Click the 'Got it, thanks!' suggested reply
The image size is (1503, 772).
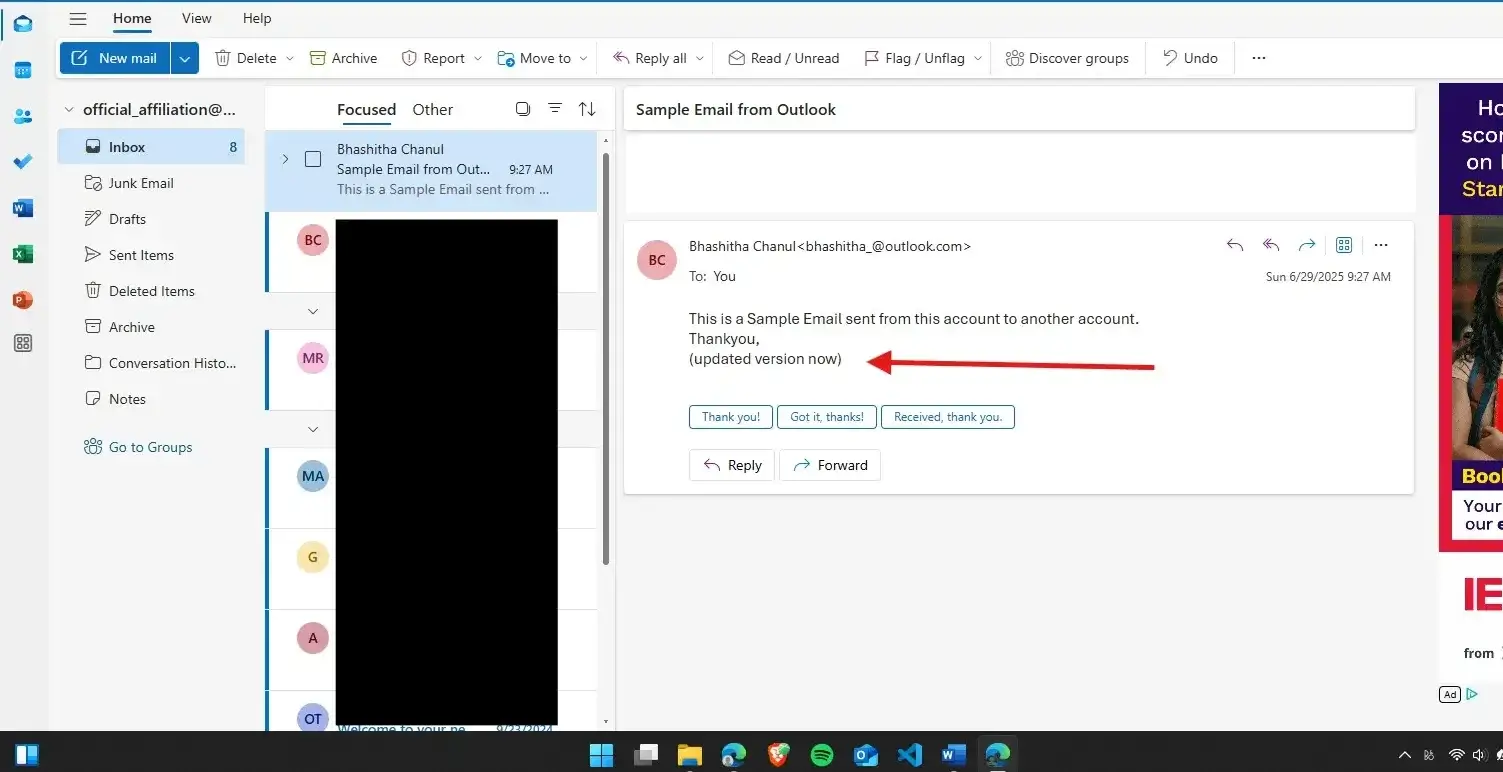pos(827,417)
